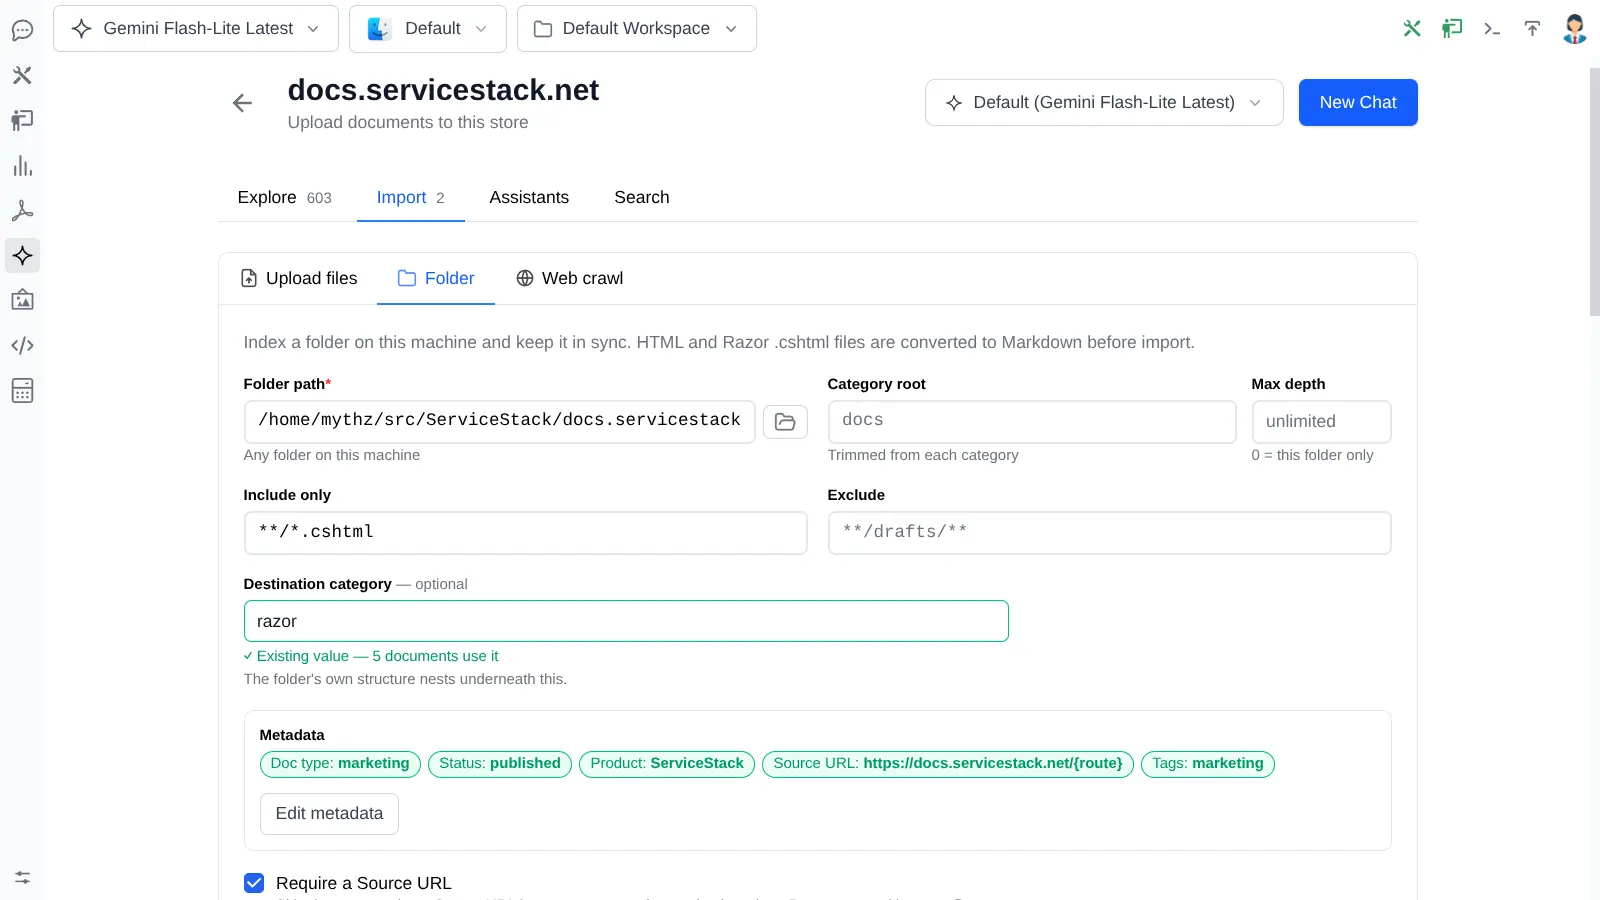This screenshot has height=900, width=1600.
Task: Open the chat icon in sidebar
Action: pyautogui.click(x=22, y=30)
